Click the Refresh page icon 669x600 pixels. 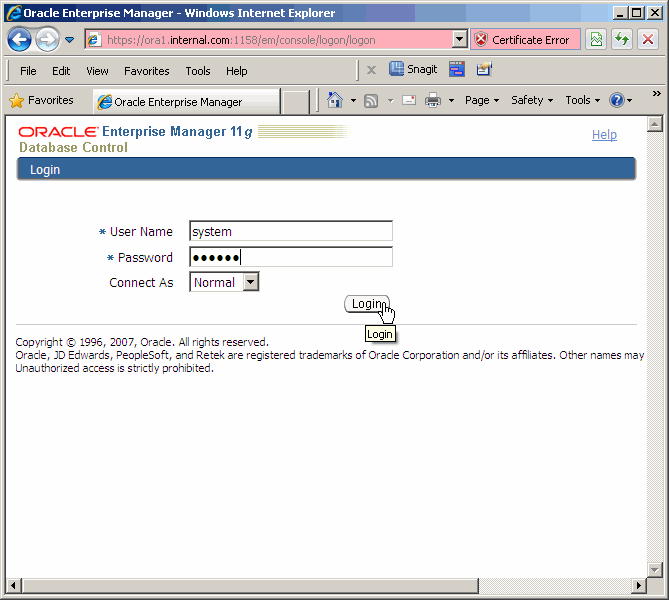pos(622,40)
